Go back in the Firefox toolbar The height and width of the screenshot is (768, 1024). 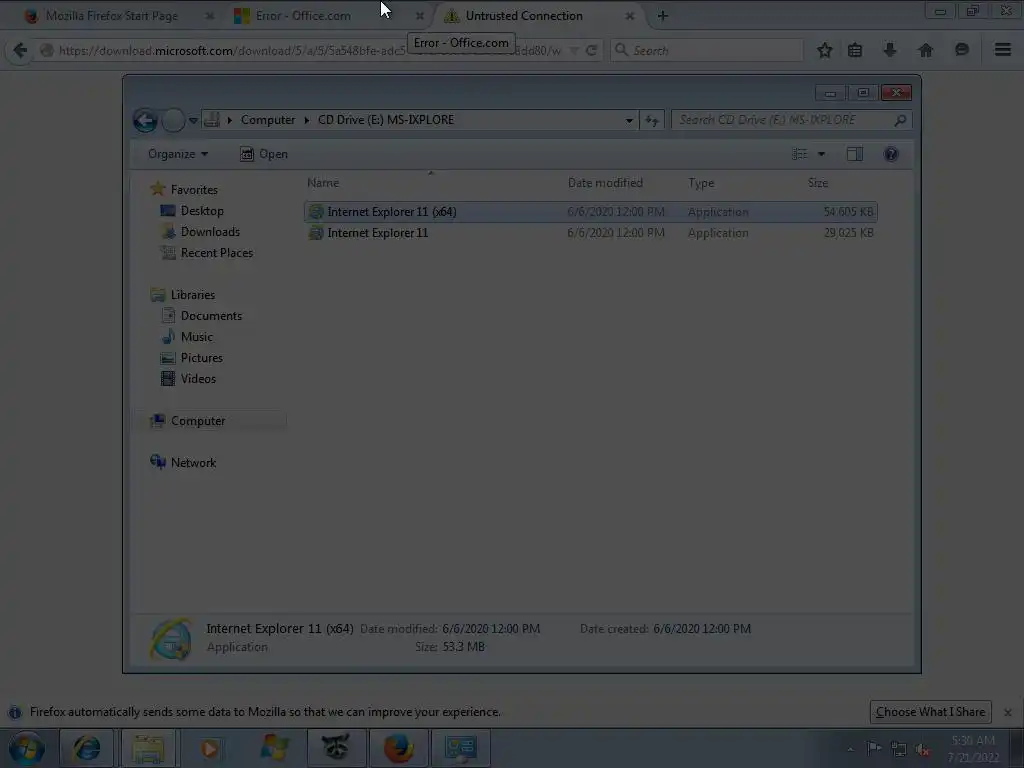20,50
